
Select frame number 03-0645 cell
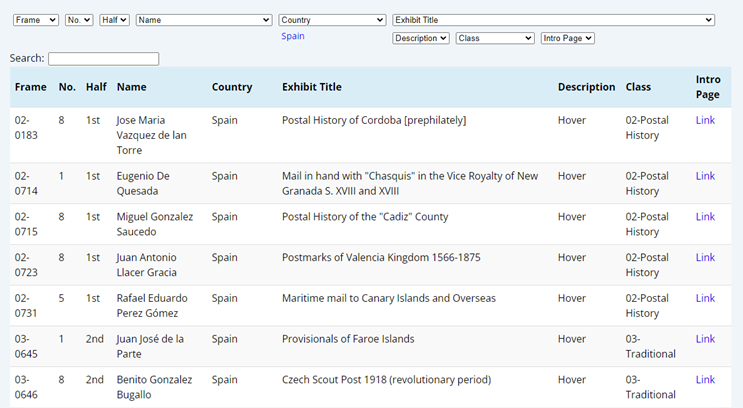click(x=26, y=347)
